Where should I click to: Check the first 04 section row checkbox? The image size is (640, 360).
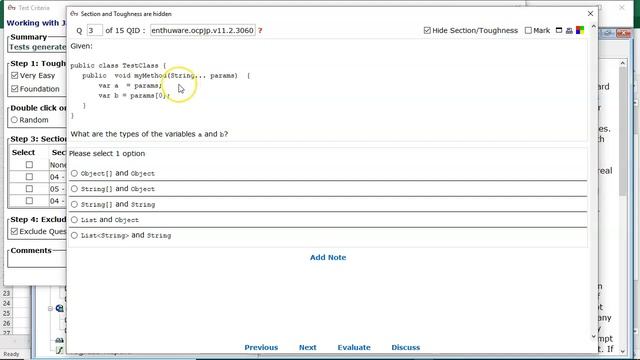pyautogui.click(x=29, y=177)
